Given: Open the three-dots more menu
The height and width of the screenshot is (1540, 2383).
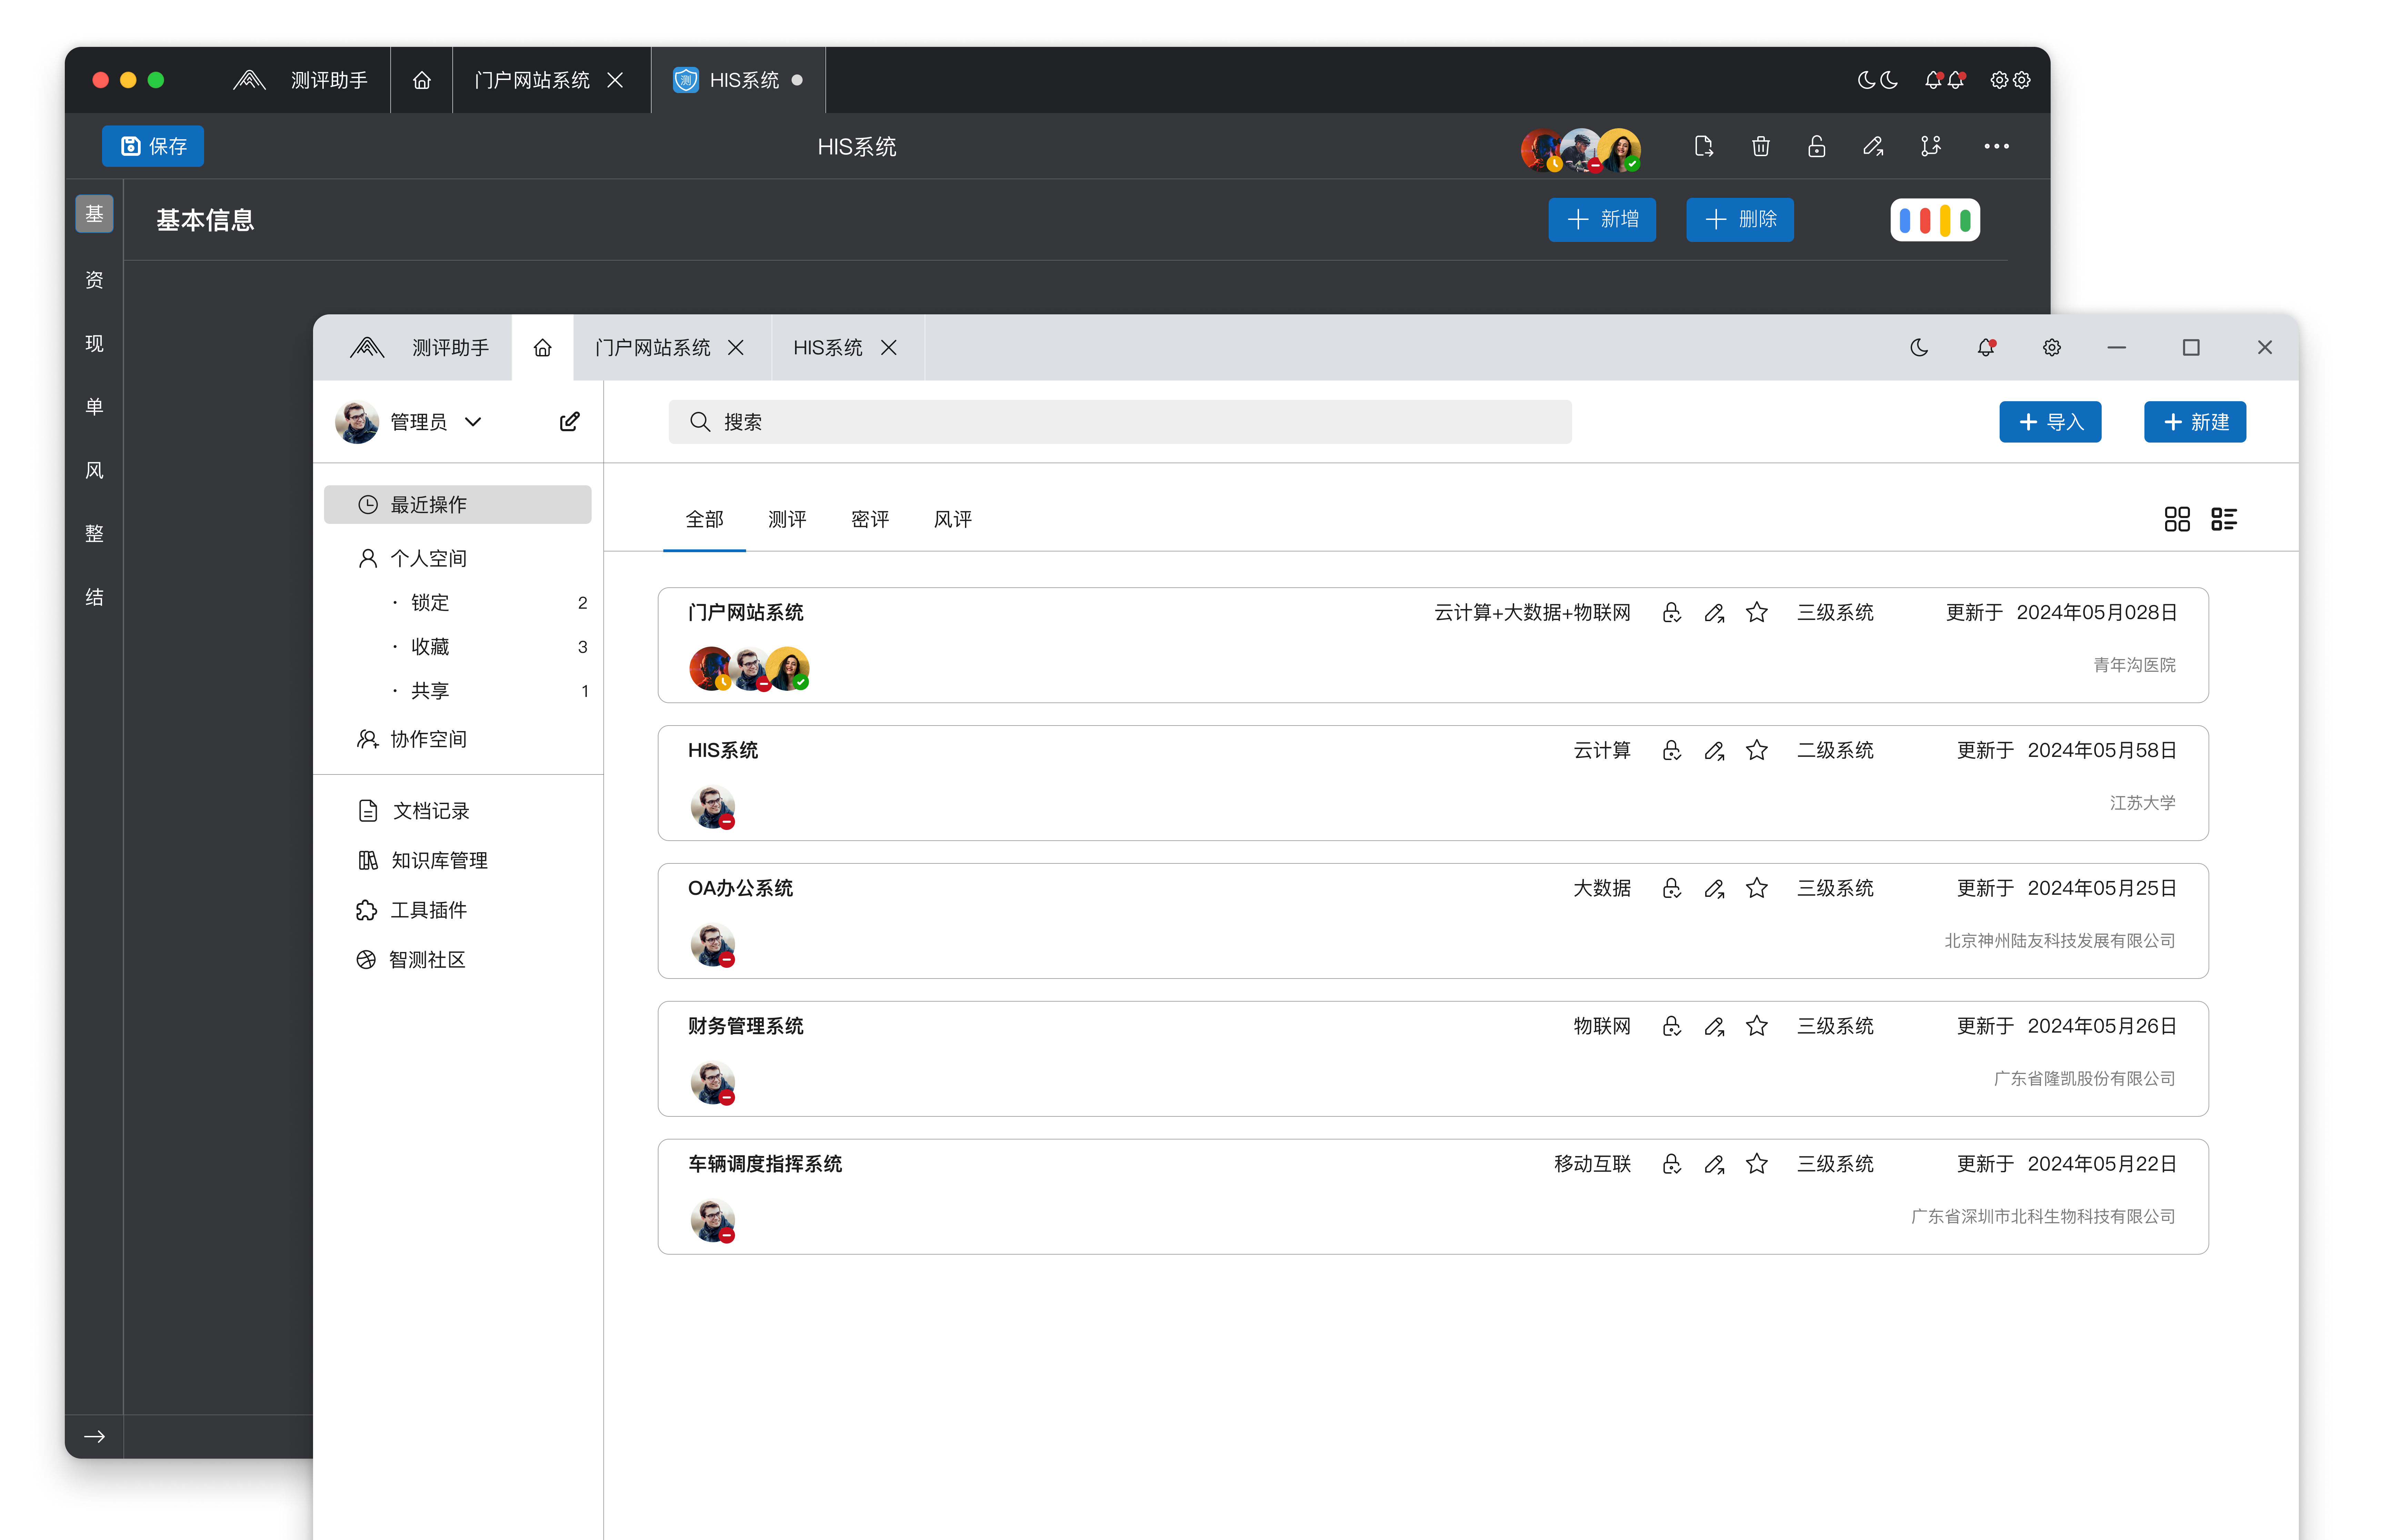Looking at the screenshot, I should coord(1996,147).
